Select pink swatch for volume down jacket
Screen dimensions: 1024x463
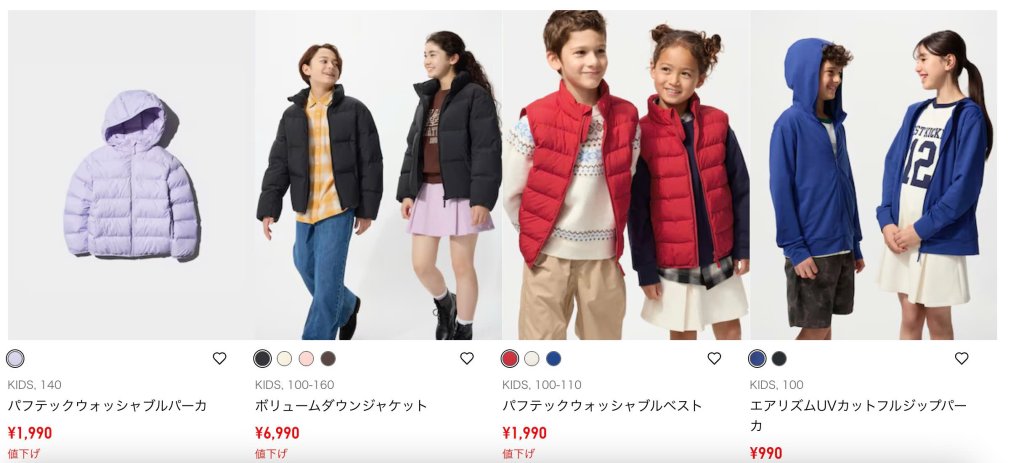pos(306,359)
